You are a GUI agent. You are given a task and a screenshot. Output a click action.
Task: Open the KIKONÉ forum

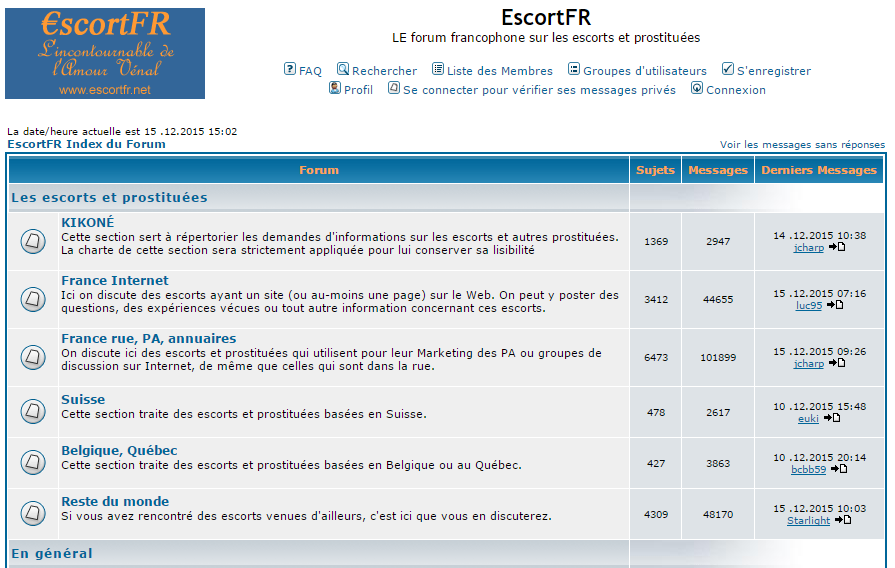[87, 223]
